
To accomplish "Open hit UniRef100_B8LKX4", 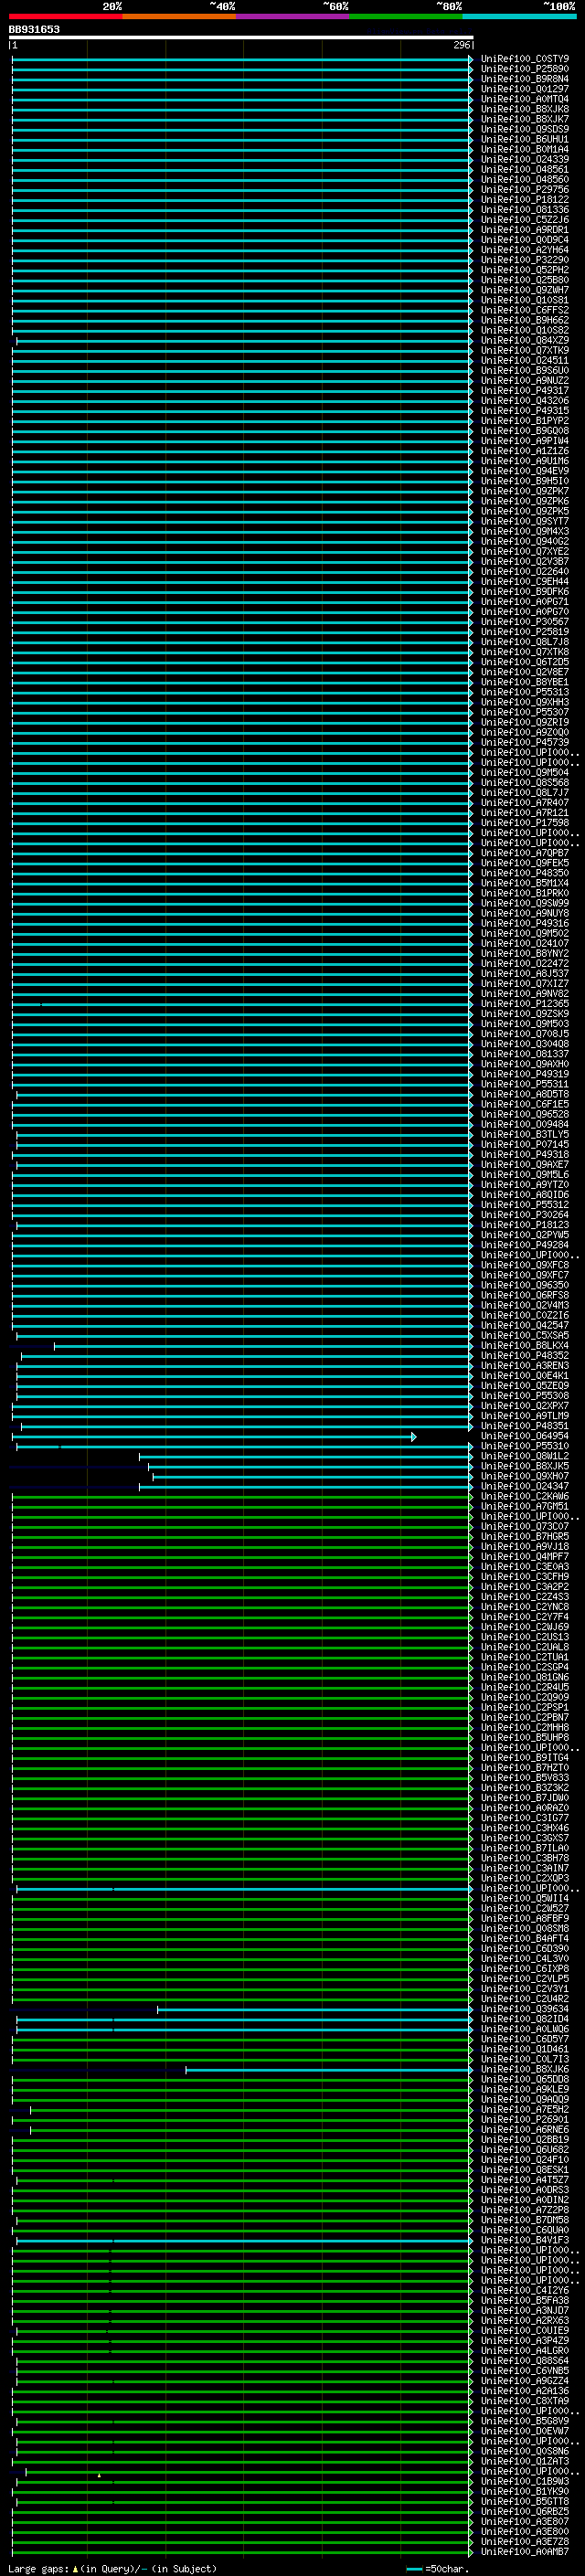I will coord(525,1346).
